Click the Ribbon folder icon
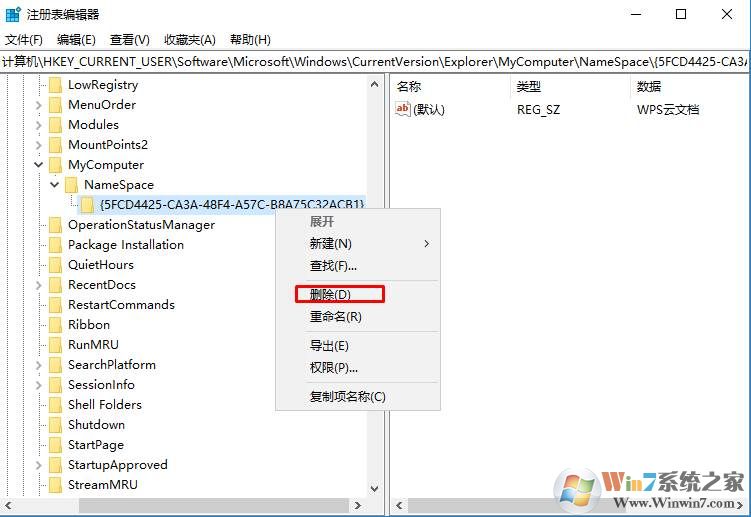 [56, 325]
